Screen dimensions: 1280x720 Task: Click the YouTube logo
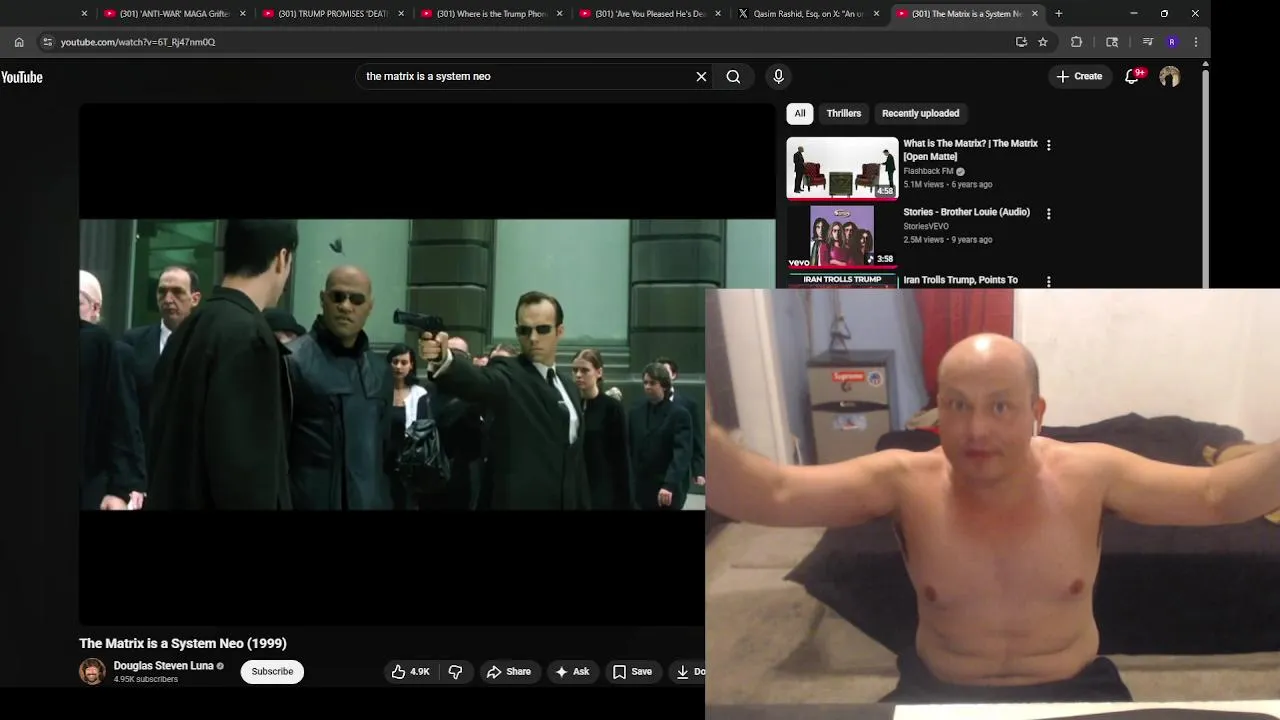tap(21, 77)
